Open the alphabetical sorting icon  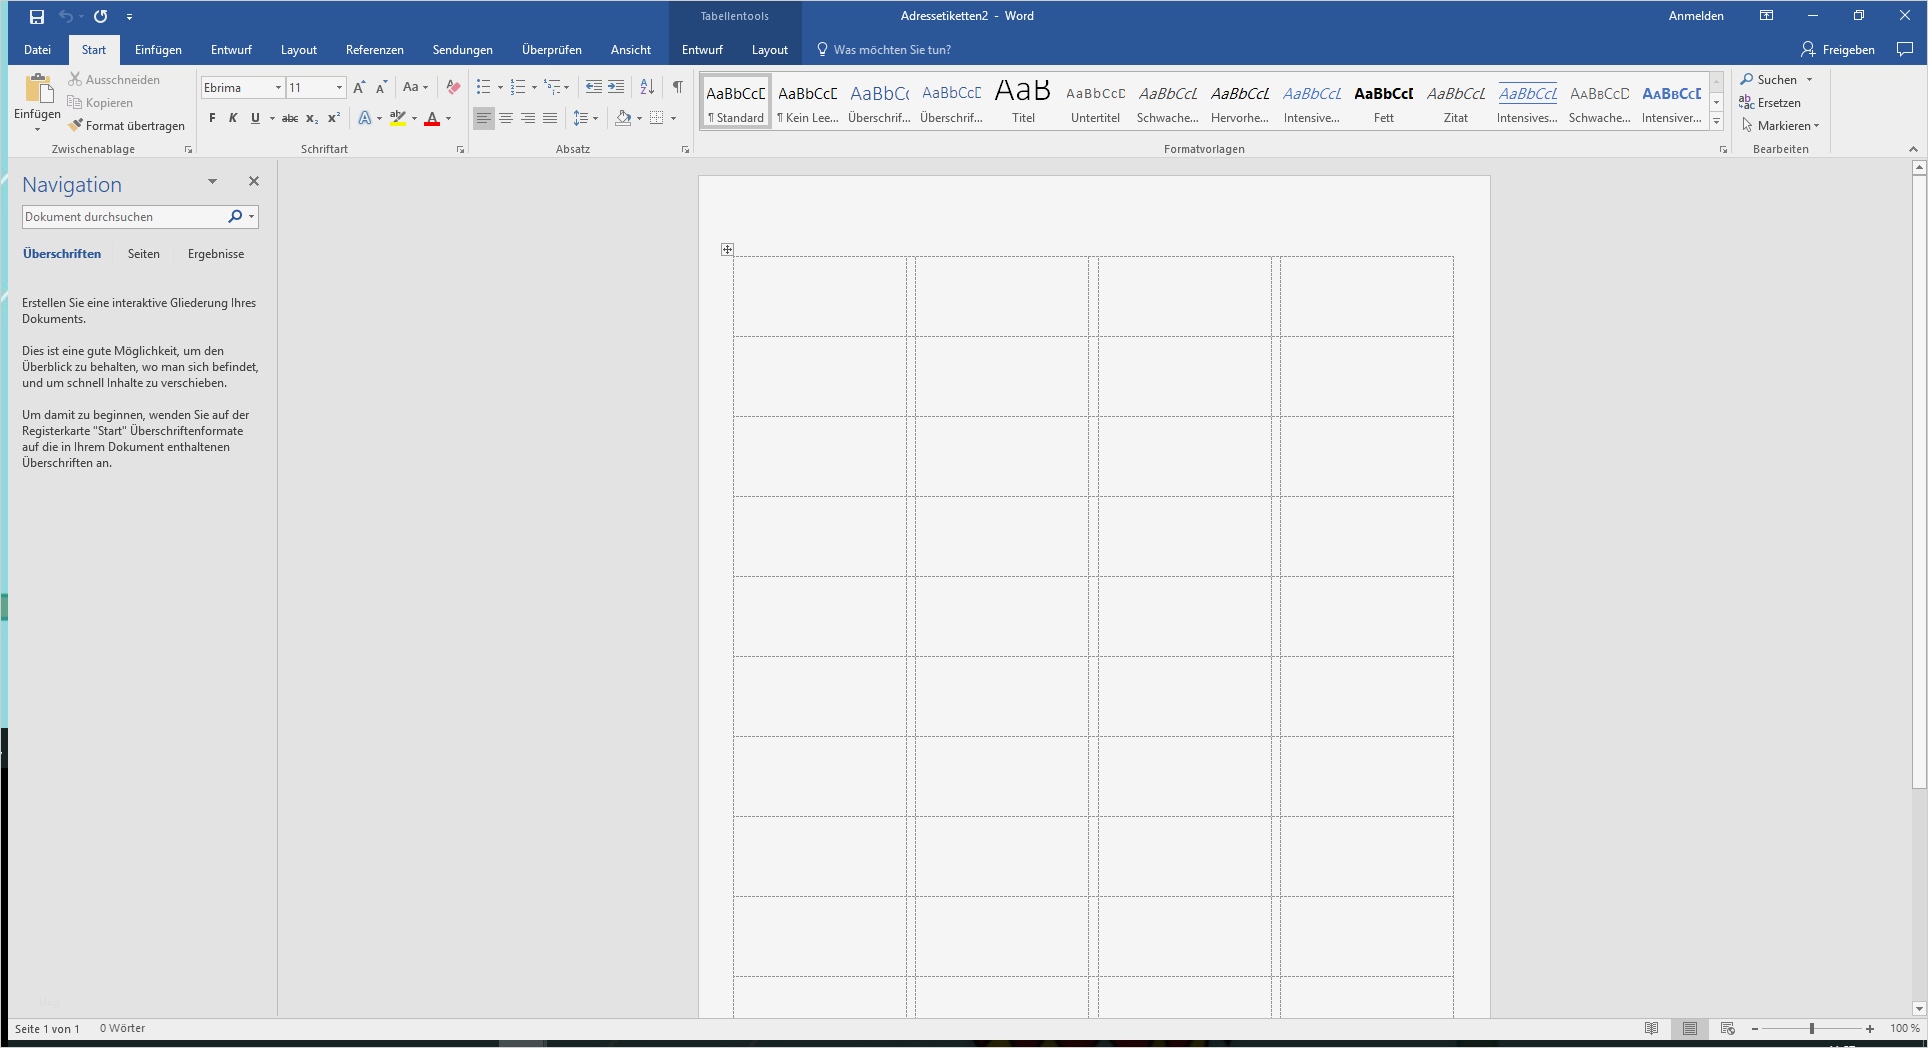pos(645,87)
